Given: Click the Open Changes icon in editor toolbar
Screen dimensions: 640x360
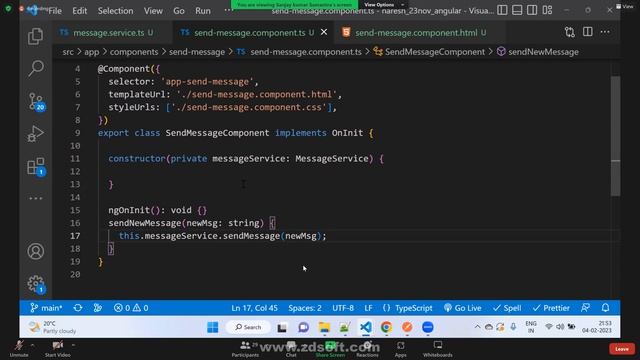Looking at the screenshot, I should 570,32.
